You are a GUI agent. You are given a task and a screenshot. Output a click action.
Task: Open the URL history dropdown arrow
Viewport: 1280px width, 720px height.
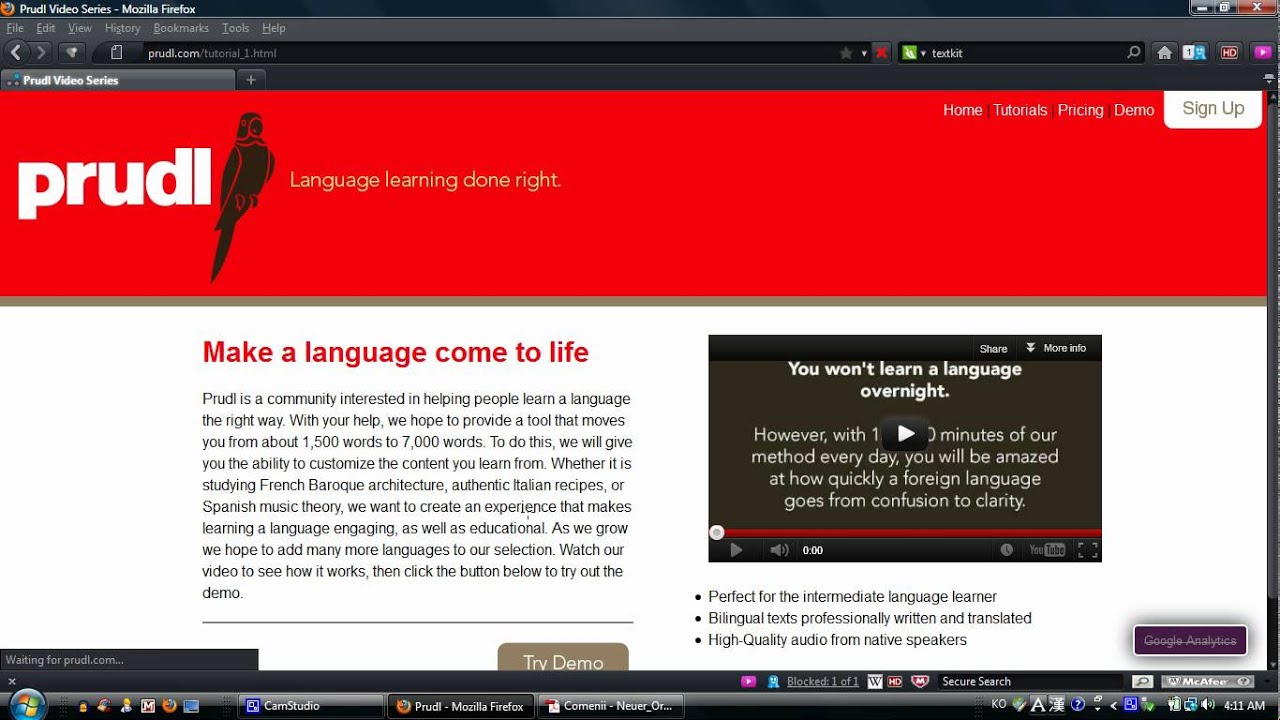pyautogui.click(x=864, y=53)
